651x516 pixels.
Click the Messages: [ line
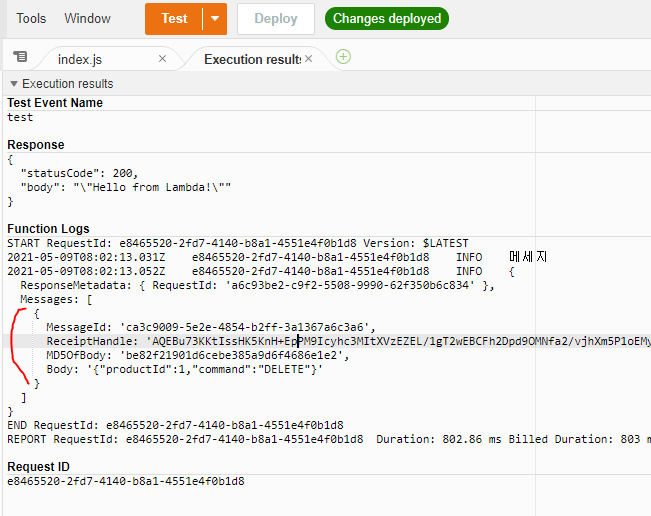(x=56, y=300)
